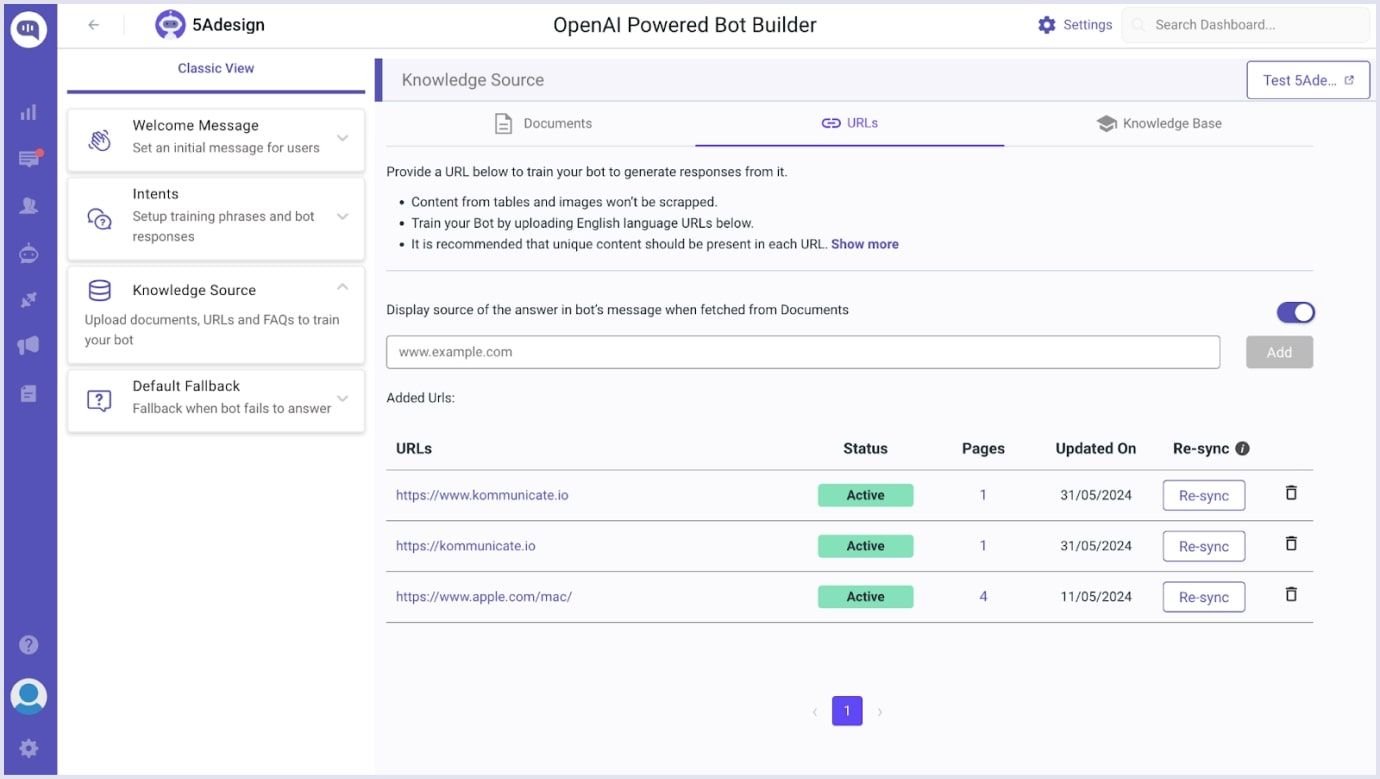Click the Pages column header
Screen dimensions: 1380x779
click(x=983, y=449)
